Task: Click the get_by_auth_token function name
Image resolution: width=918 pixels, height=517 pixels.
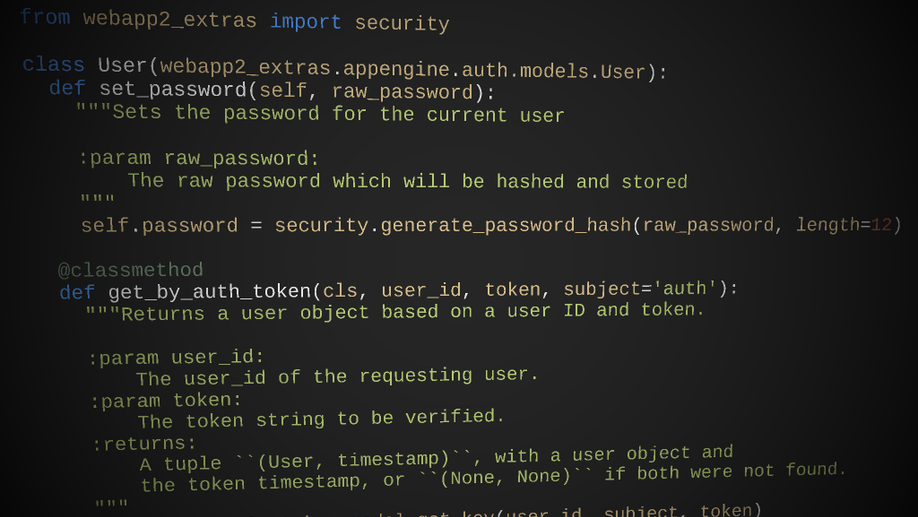Action: 209,292
